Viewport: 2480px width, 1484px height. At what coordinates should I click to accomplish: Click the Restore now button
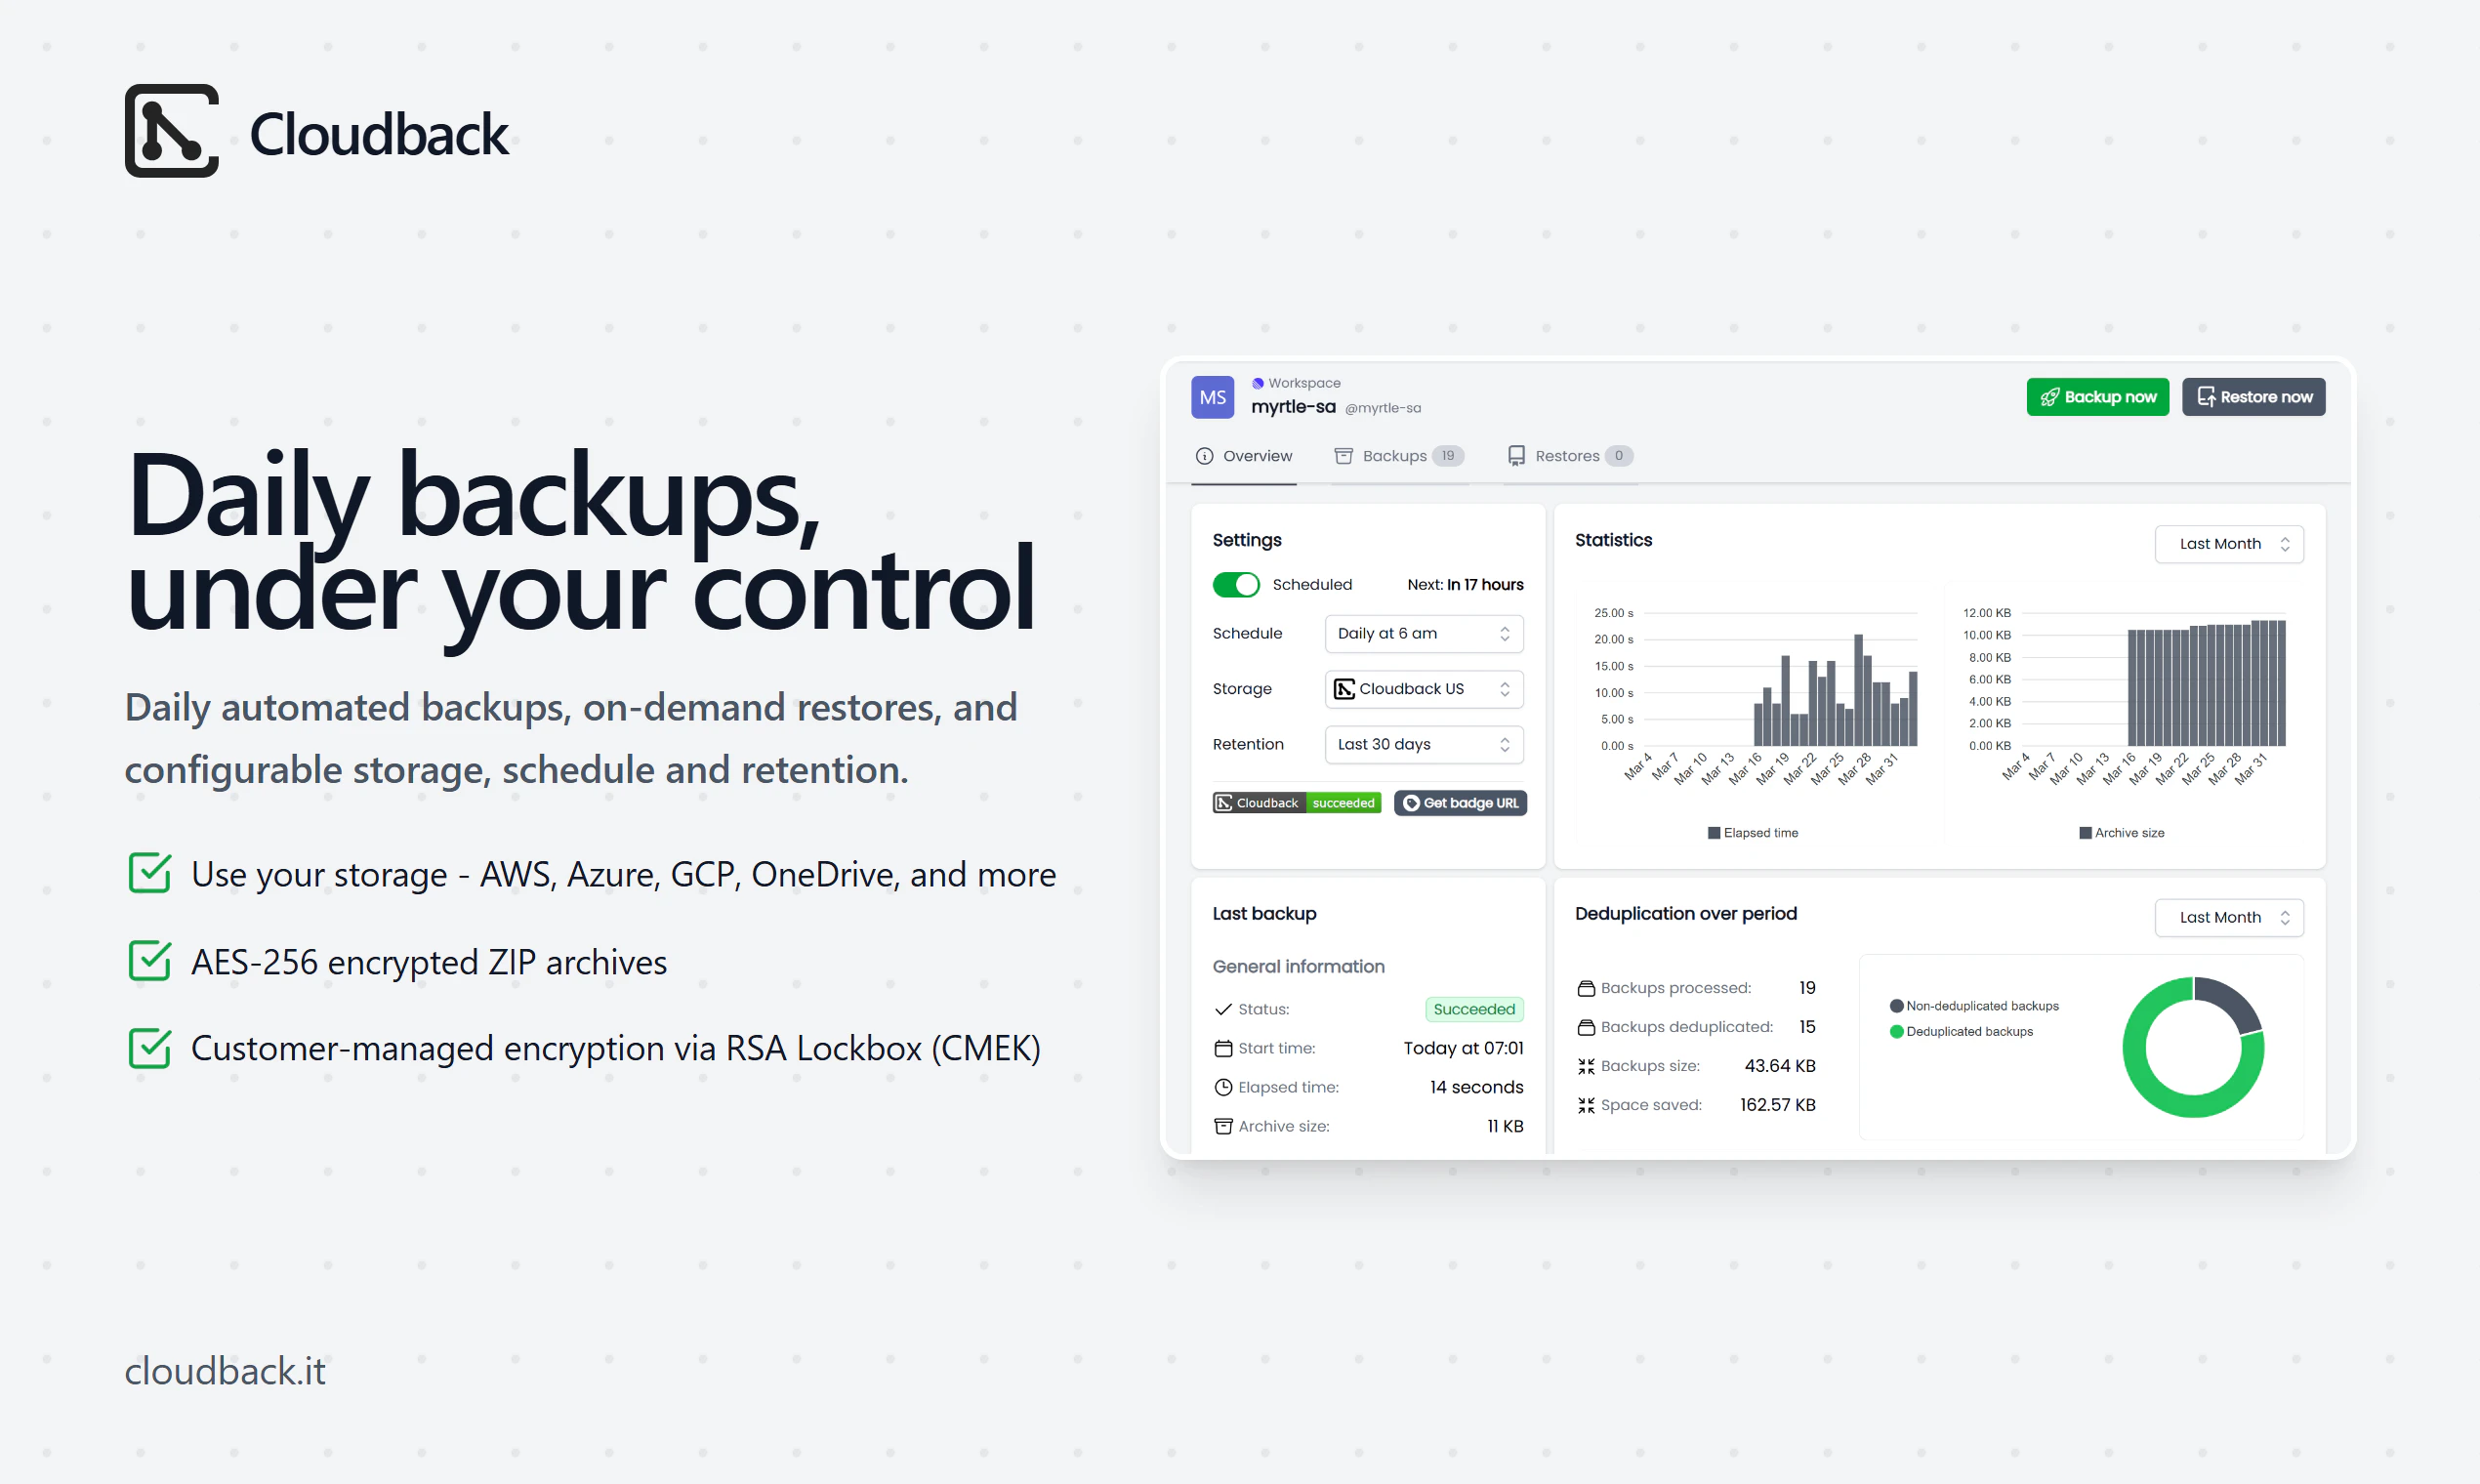coord(2253,397)
